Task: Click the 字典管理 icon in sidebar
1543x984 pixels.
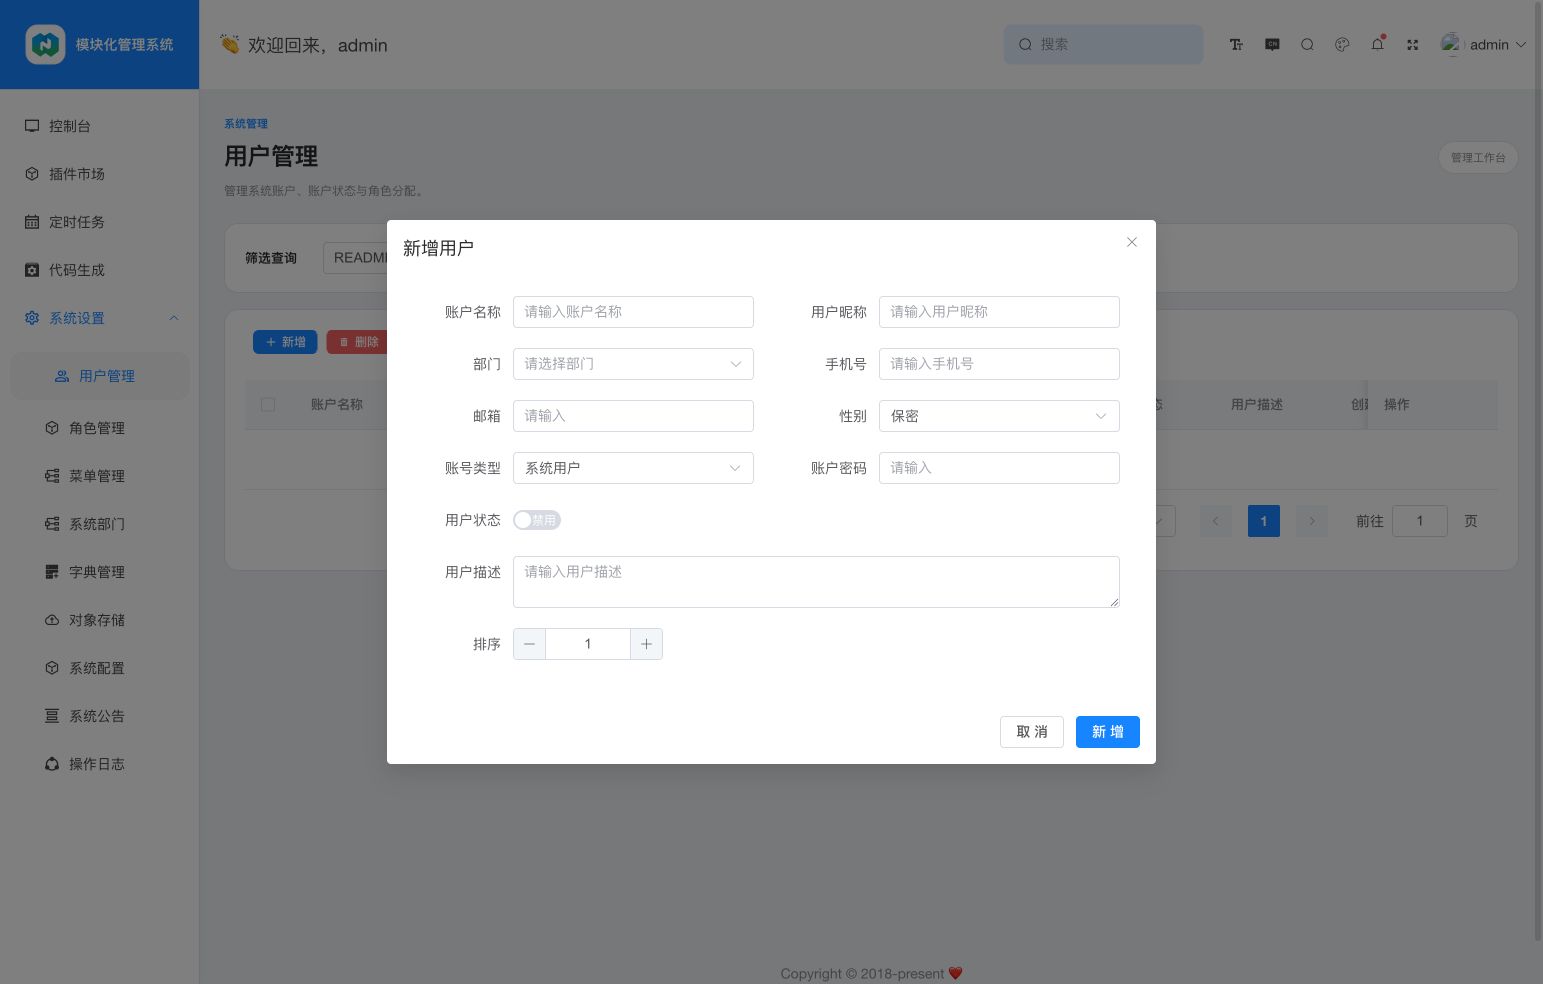Action: tap(52, 572)
